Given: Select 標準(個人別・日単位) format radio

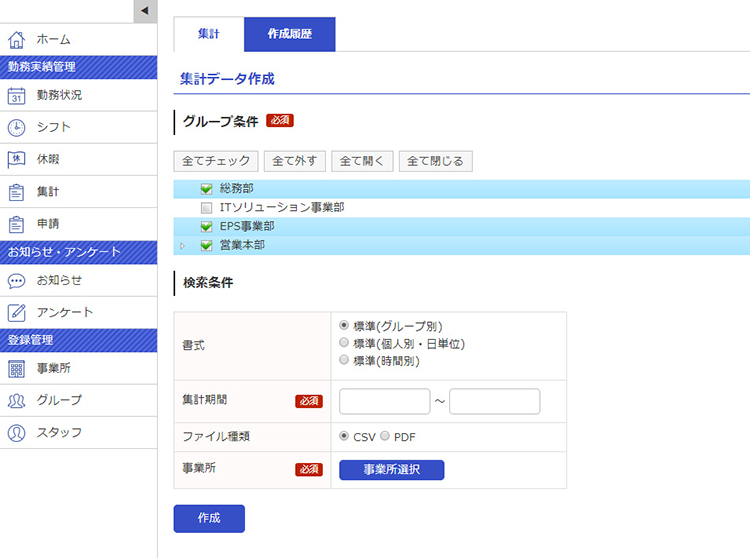Looking at the screenshot, I should 343,342.
